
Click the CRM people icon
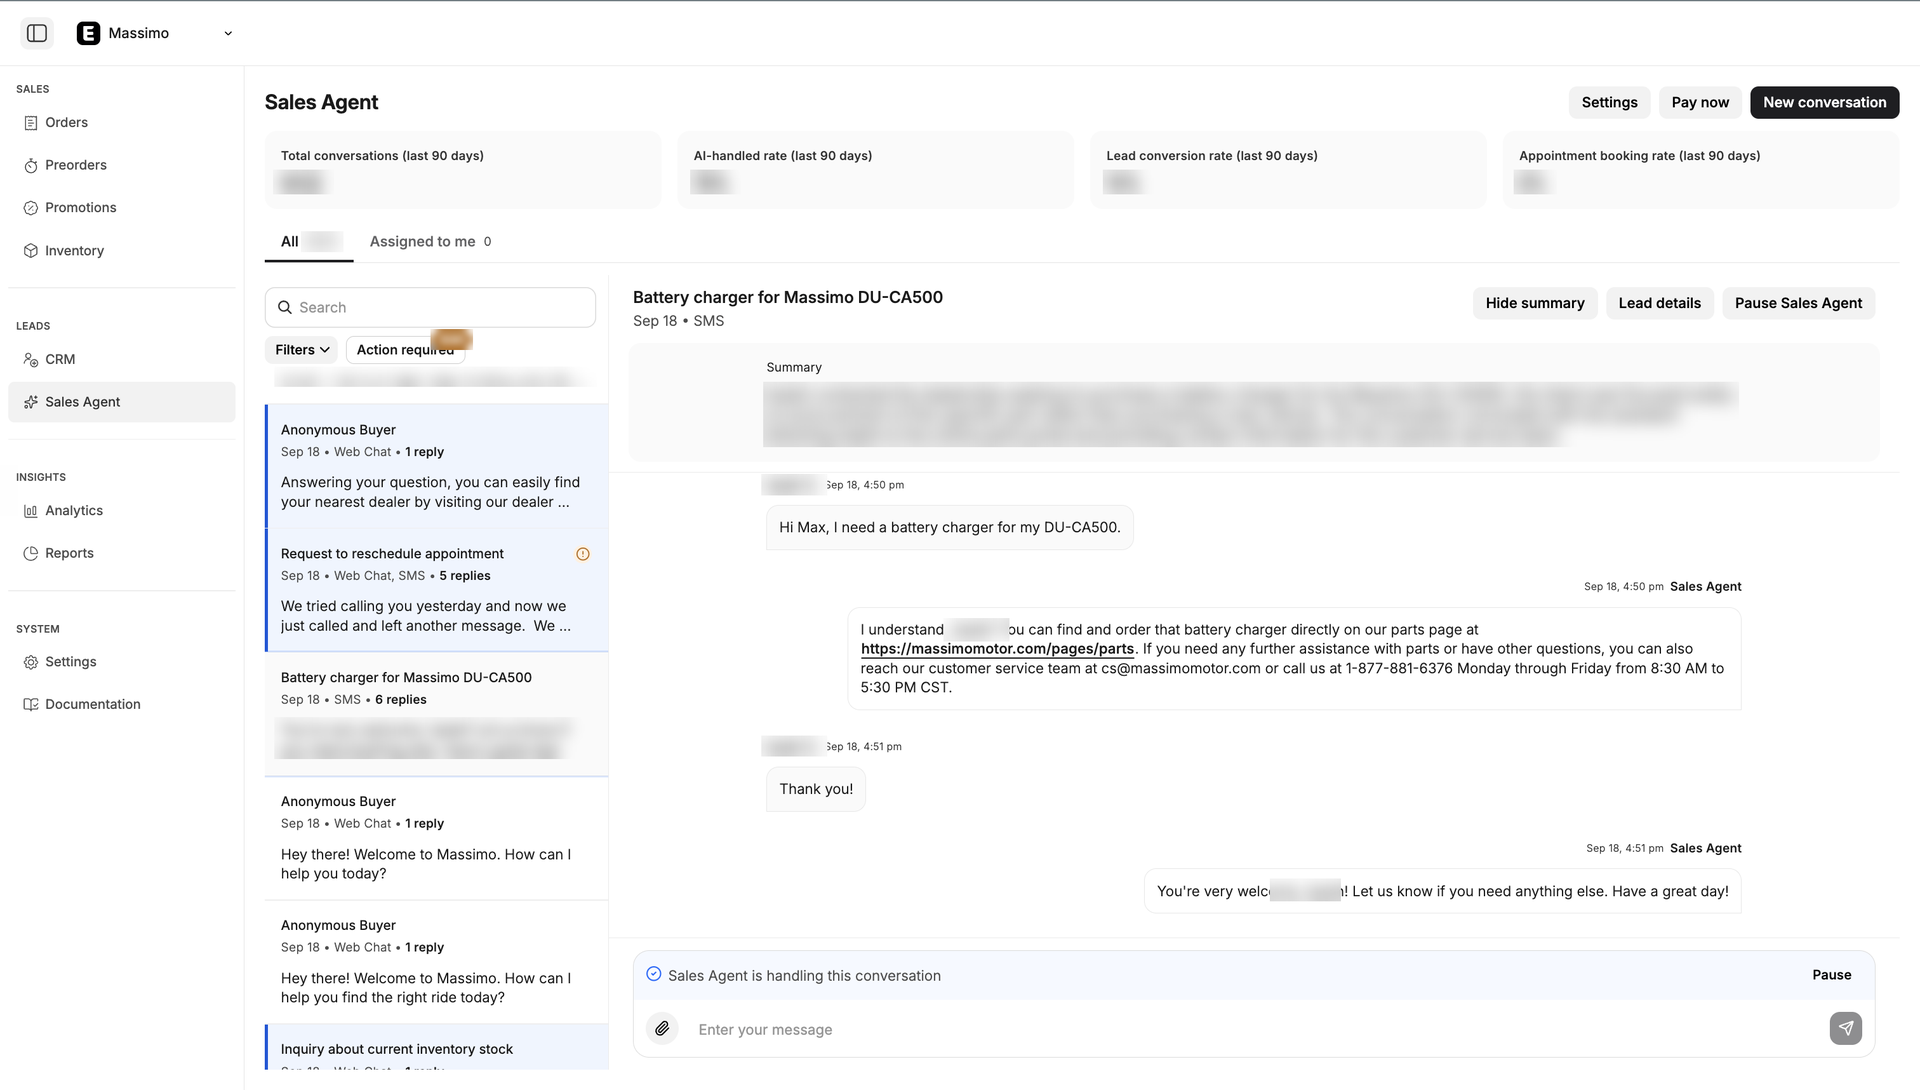31,360
